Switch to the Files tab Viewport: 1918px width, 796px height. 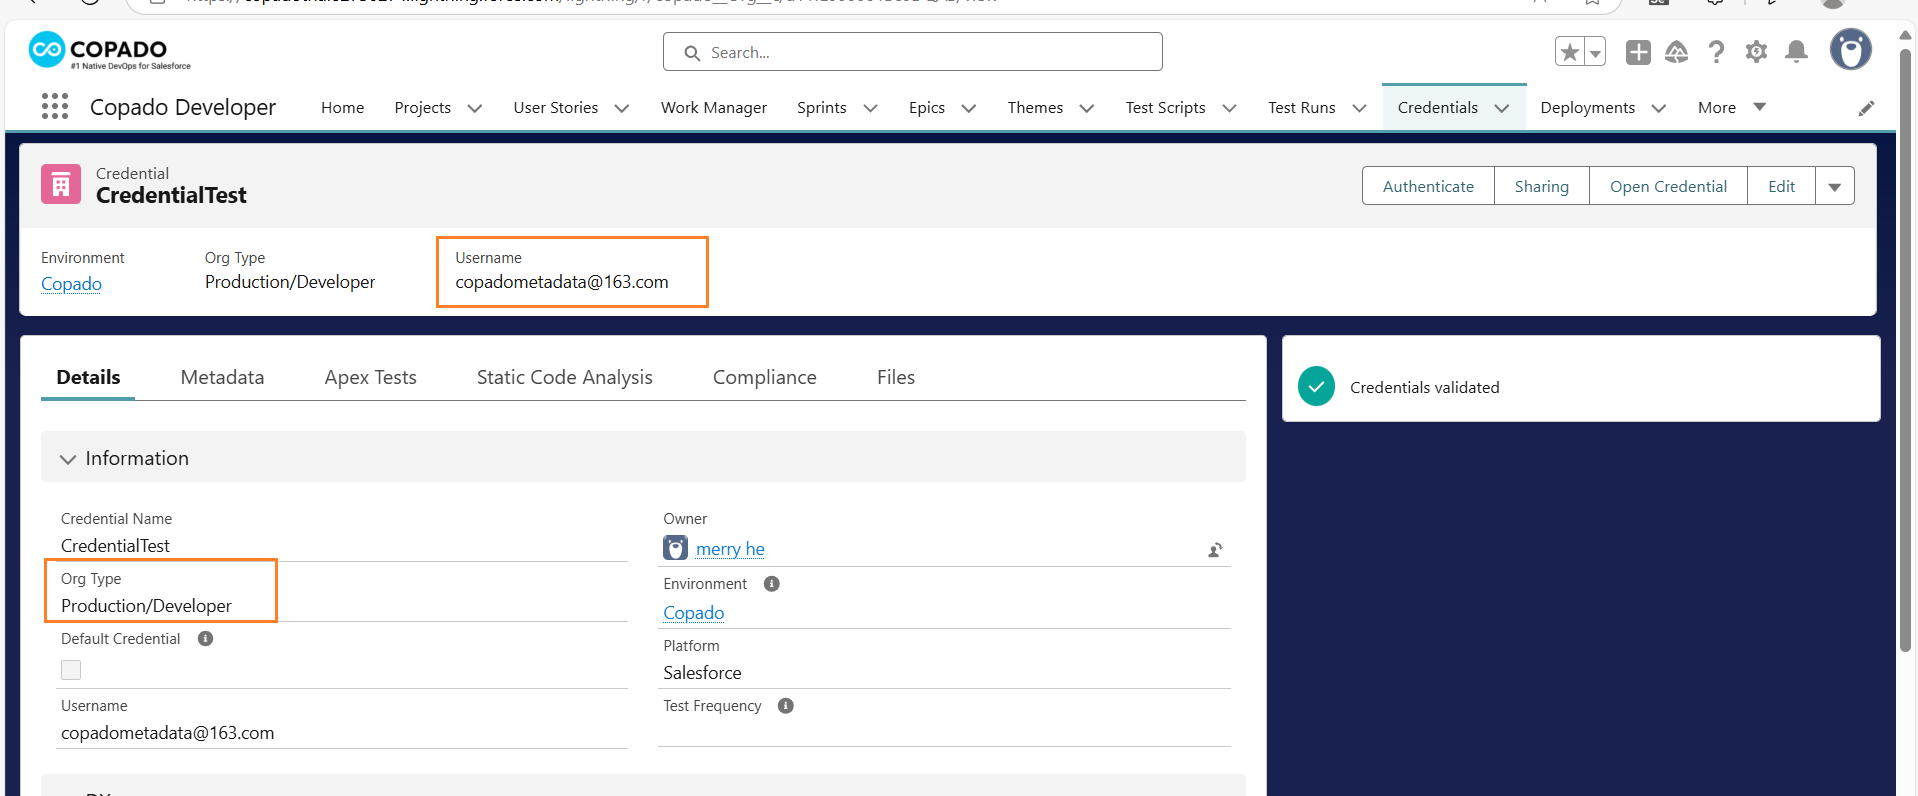896,377
